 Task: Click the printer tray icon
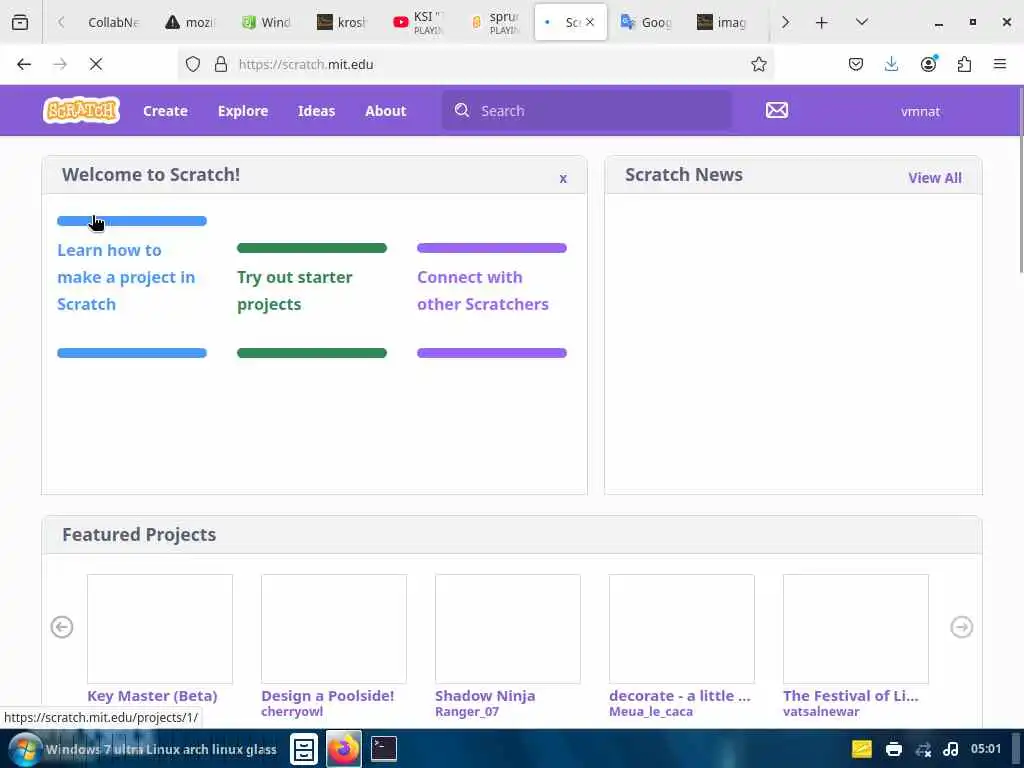click(x=893, y=749)
